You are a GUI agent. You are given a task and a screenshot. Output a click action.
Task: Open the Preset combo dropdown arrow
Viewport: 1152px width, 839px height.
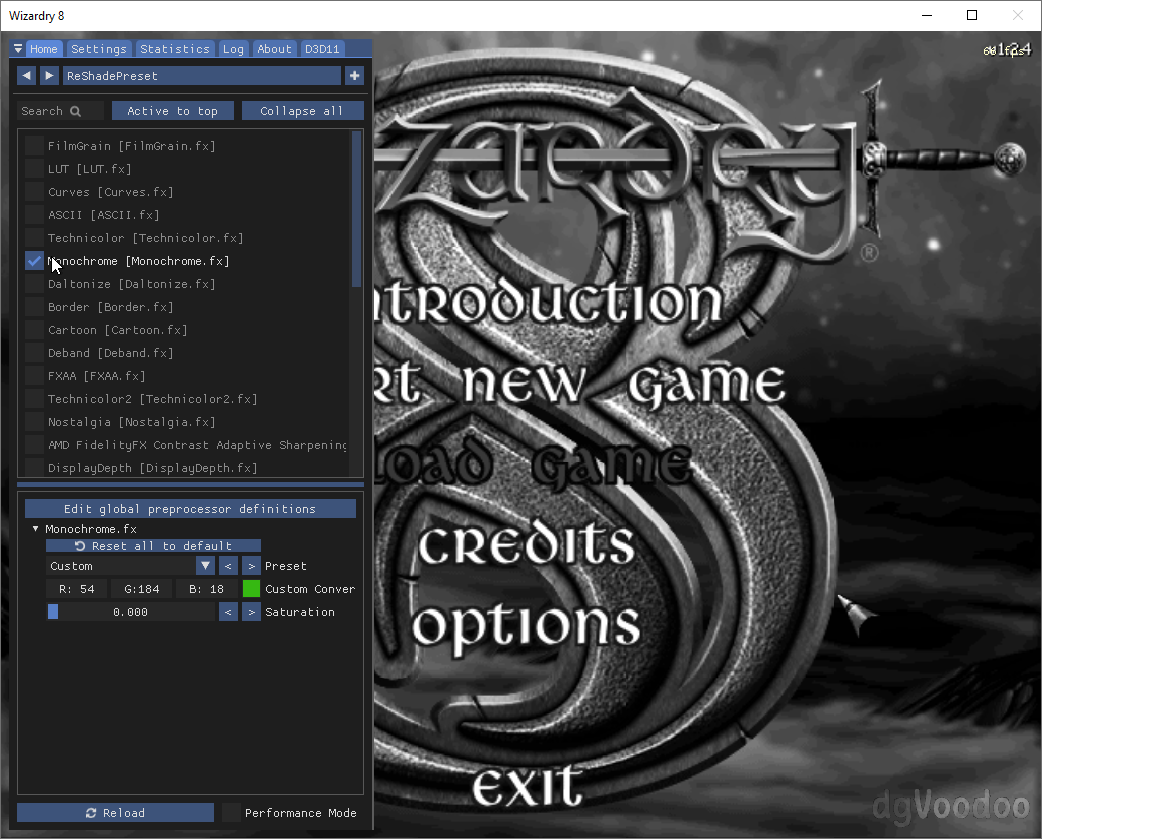tap(206, 566)
